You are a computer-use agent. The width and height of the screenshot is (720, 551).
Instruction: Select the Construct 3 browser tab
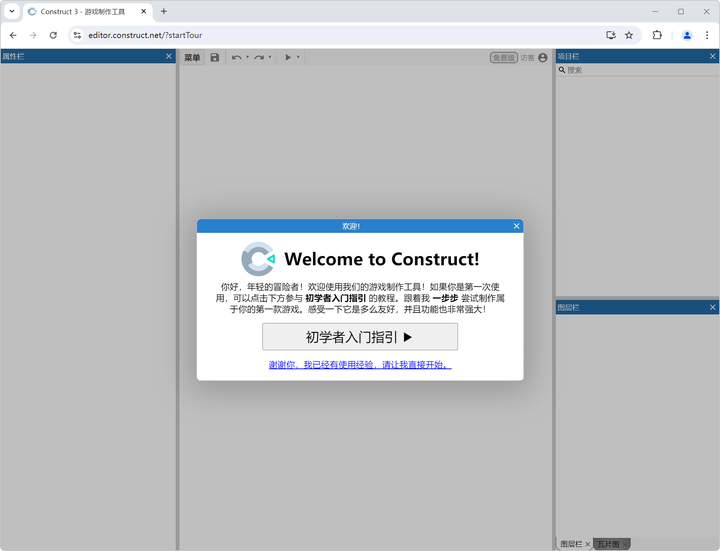pos(87,11)
